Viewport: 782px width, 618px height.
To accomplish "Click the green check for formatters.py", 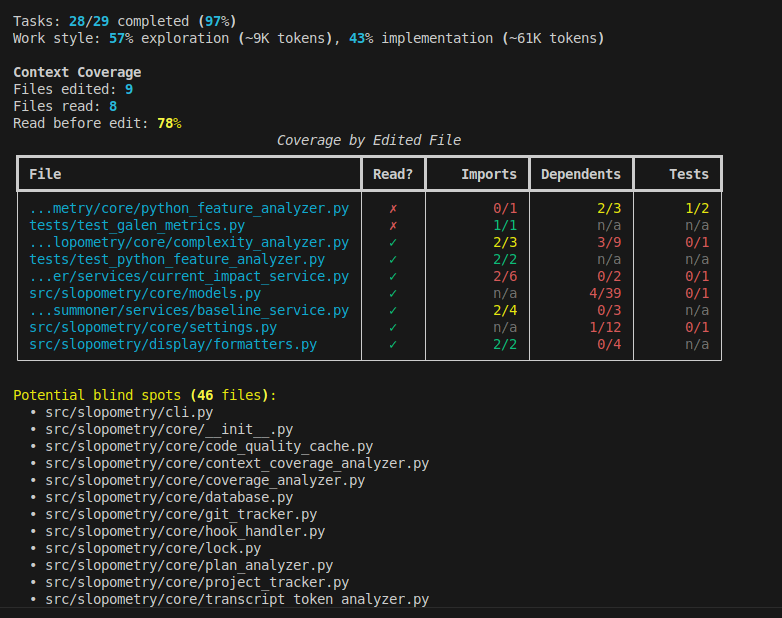I will [393, 344].
